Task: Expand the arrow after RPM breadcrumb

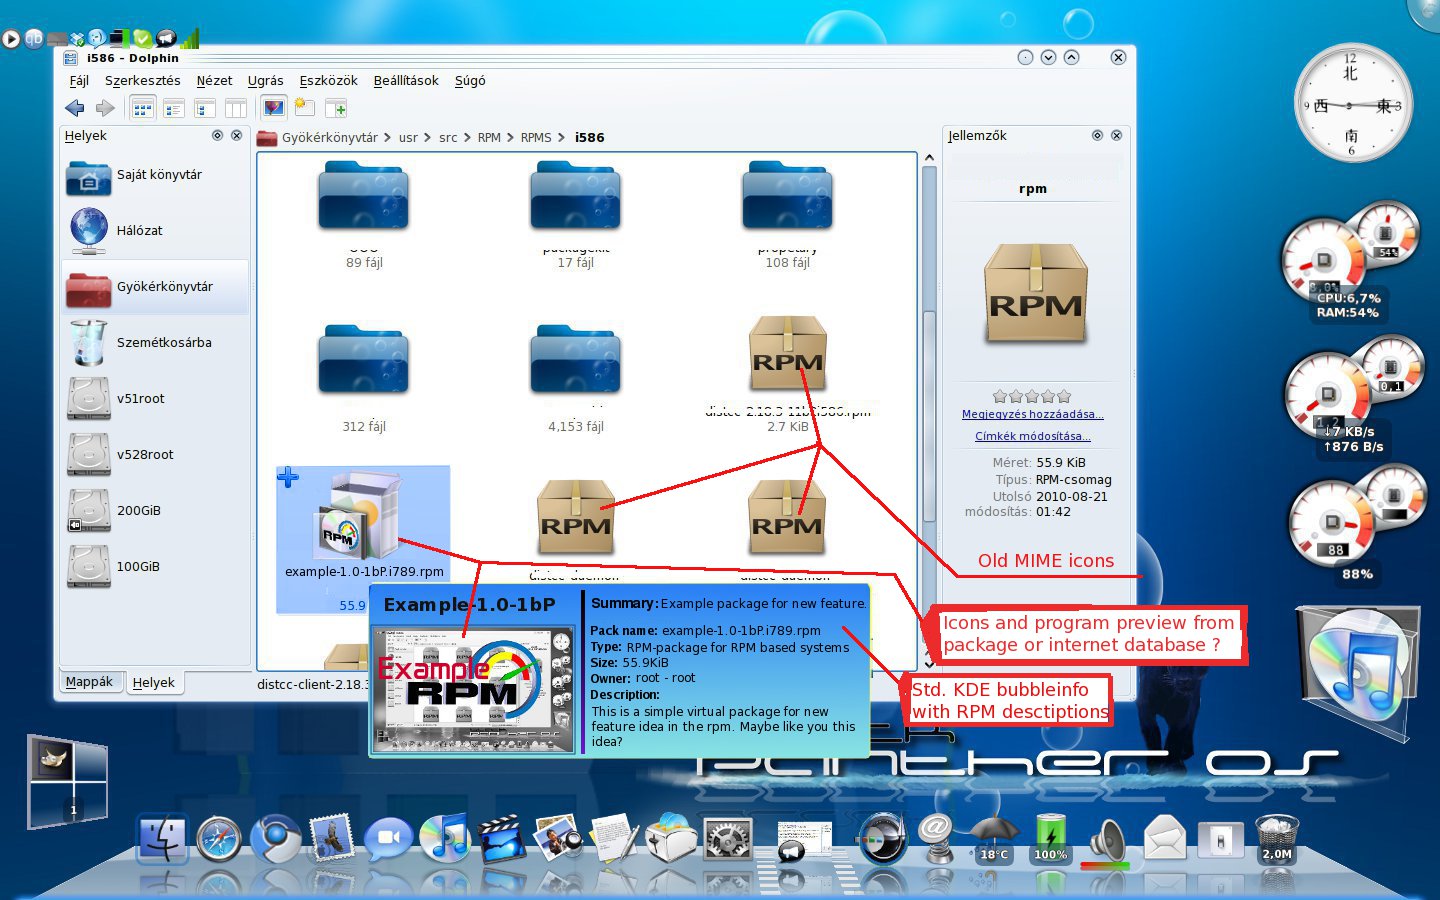Action: [x=510, y=138]
